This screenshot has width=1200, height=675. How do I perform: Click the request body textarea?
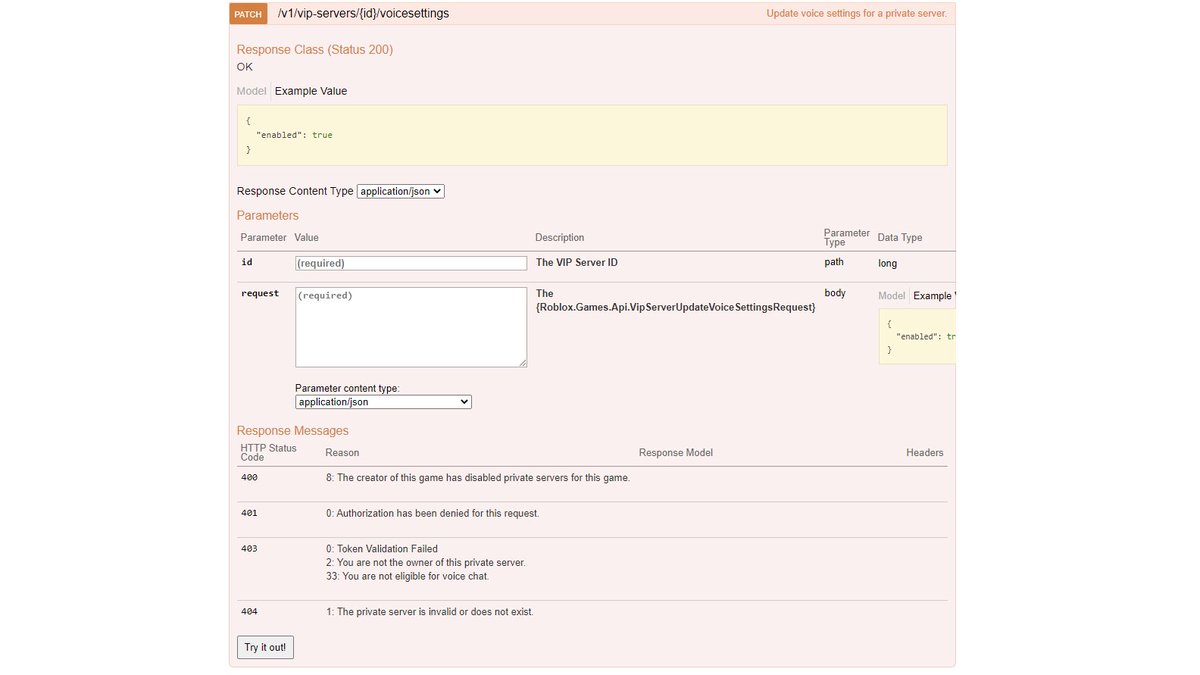411,327
